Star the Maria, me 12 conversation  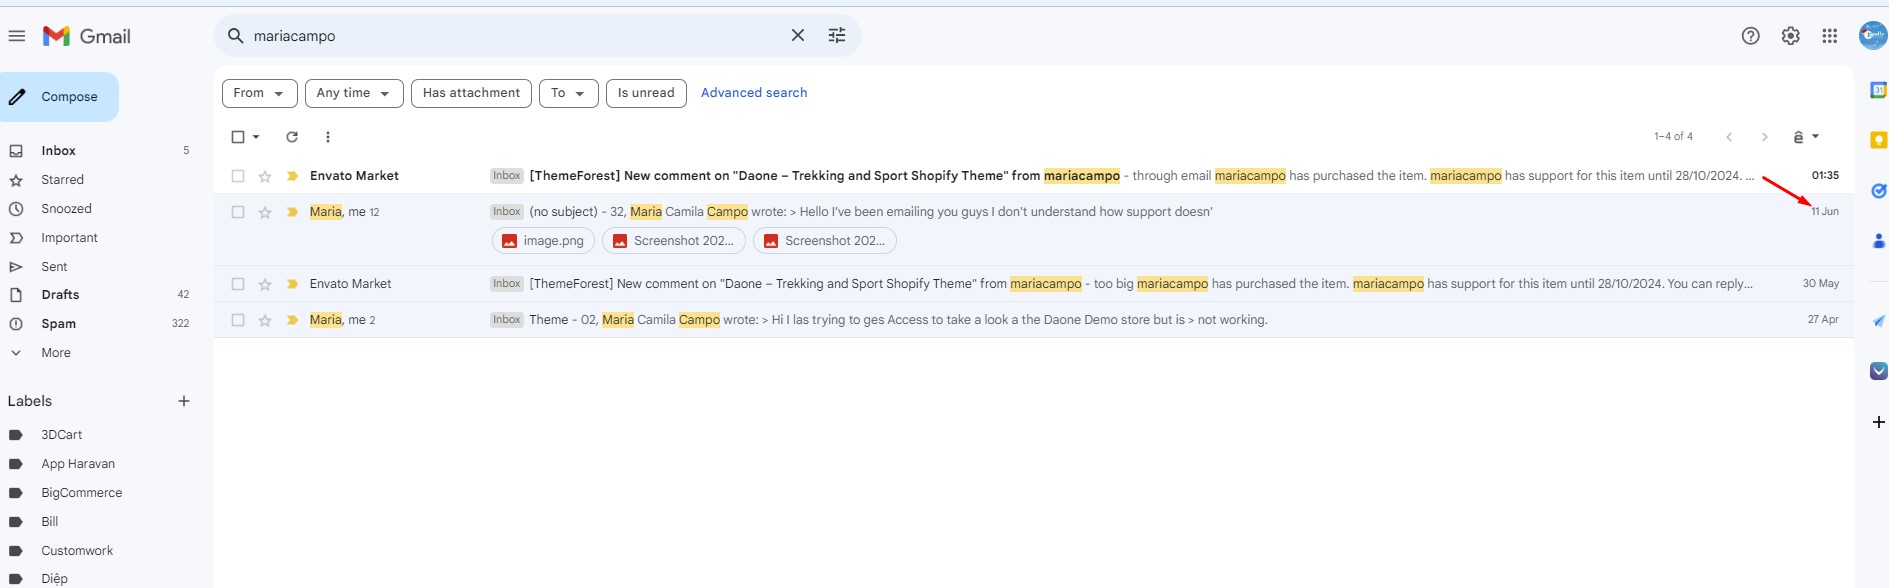(265, 212)
